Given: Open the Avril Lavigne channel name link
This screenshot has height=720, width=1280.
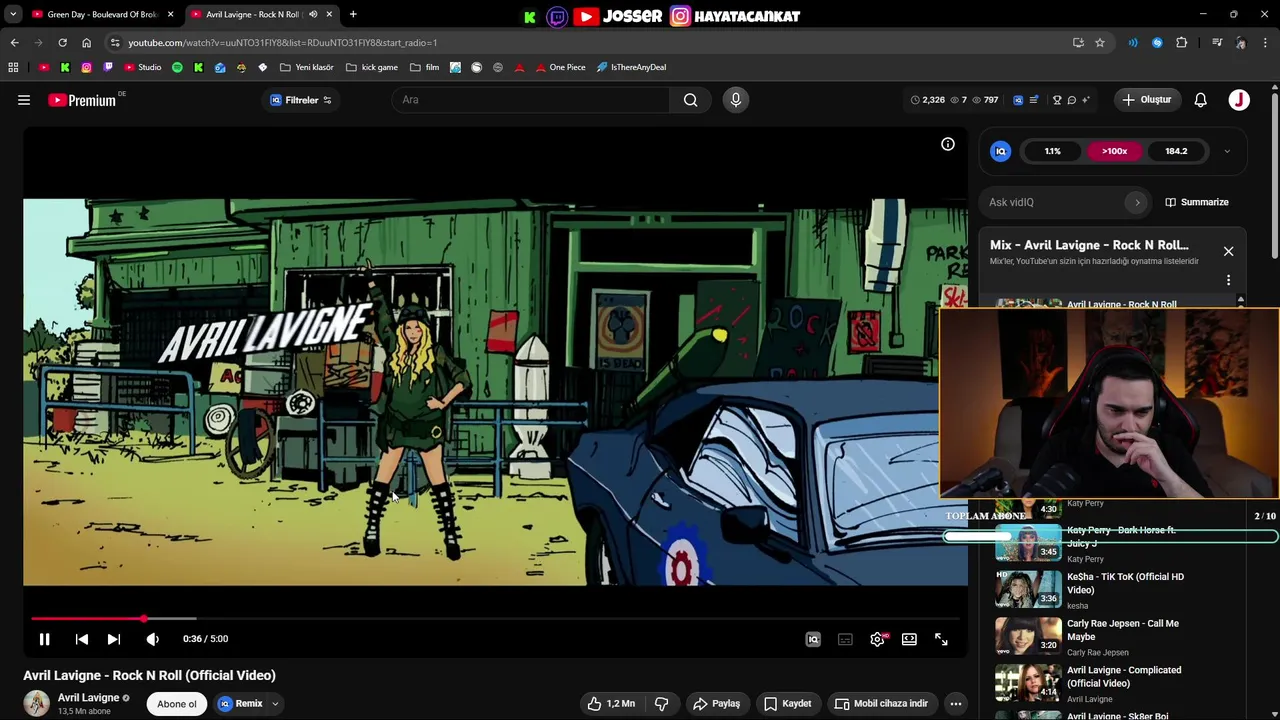Looking at the screenshot, I should (88, 698).
